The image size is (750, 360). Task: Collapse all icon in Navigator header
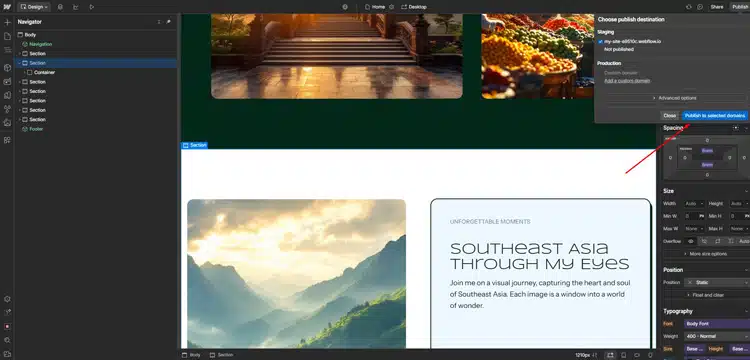(159, 22)
